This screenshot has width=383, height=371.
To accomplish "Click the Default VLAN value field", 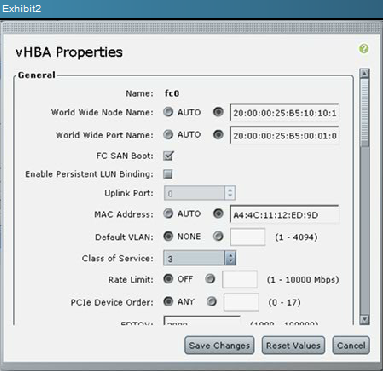I will click(x=248, y=237).
